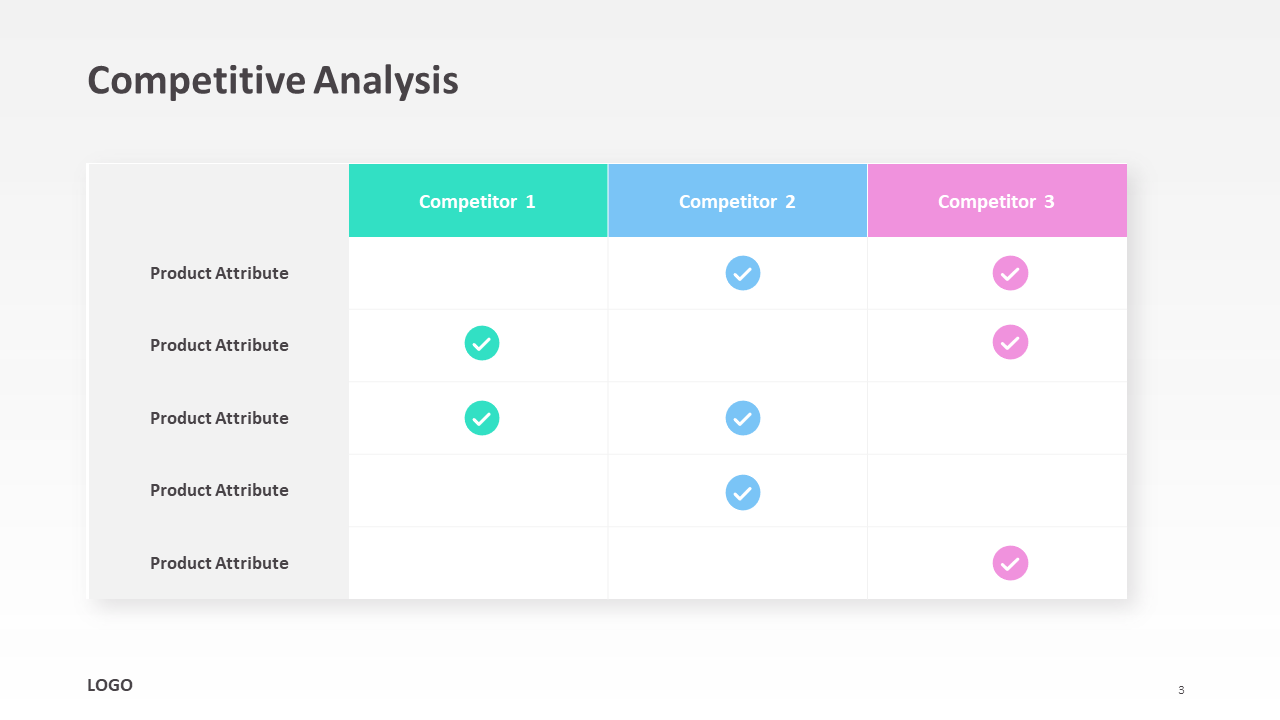Image resolution: width=1280 pixels, height=720 pixels.
Task: Select the pink checkmark in the last attribute row
Action: click(1010, 563)
